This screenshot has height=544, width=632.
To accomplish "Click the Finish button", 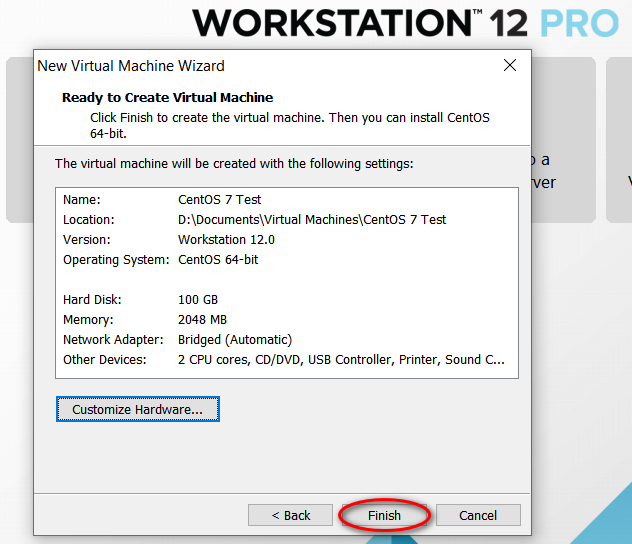I will (x=384, y=515).
